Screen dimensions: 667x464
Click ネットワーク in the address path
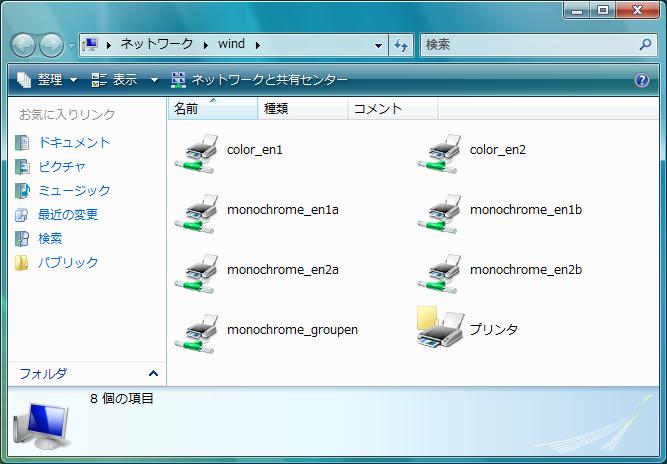click(x=157, y=44)
